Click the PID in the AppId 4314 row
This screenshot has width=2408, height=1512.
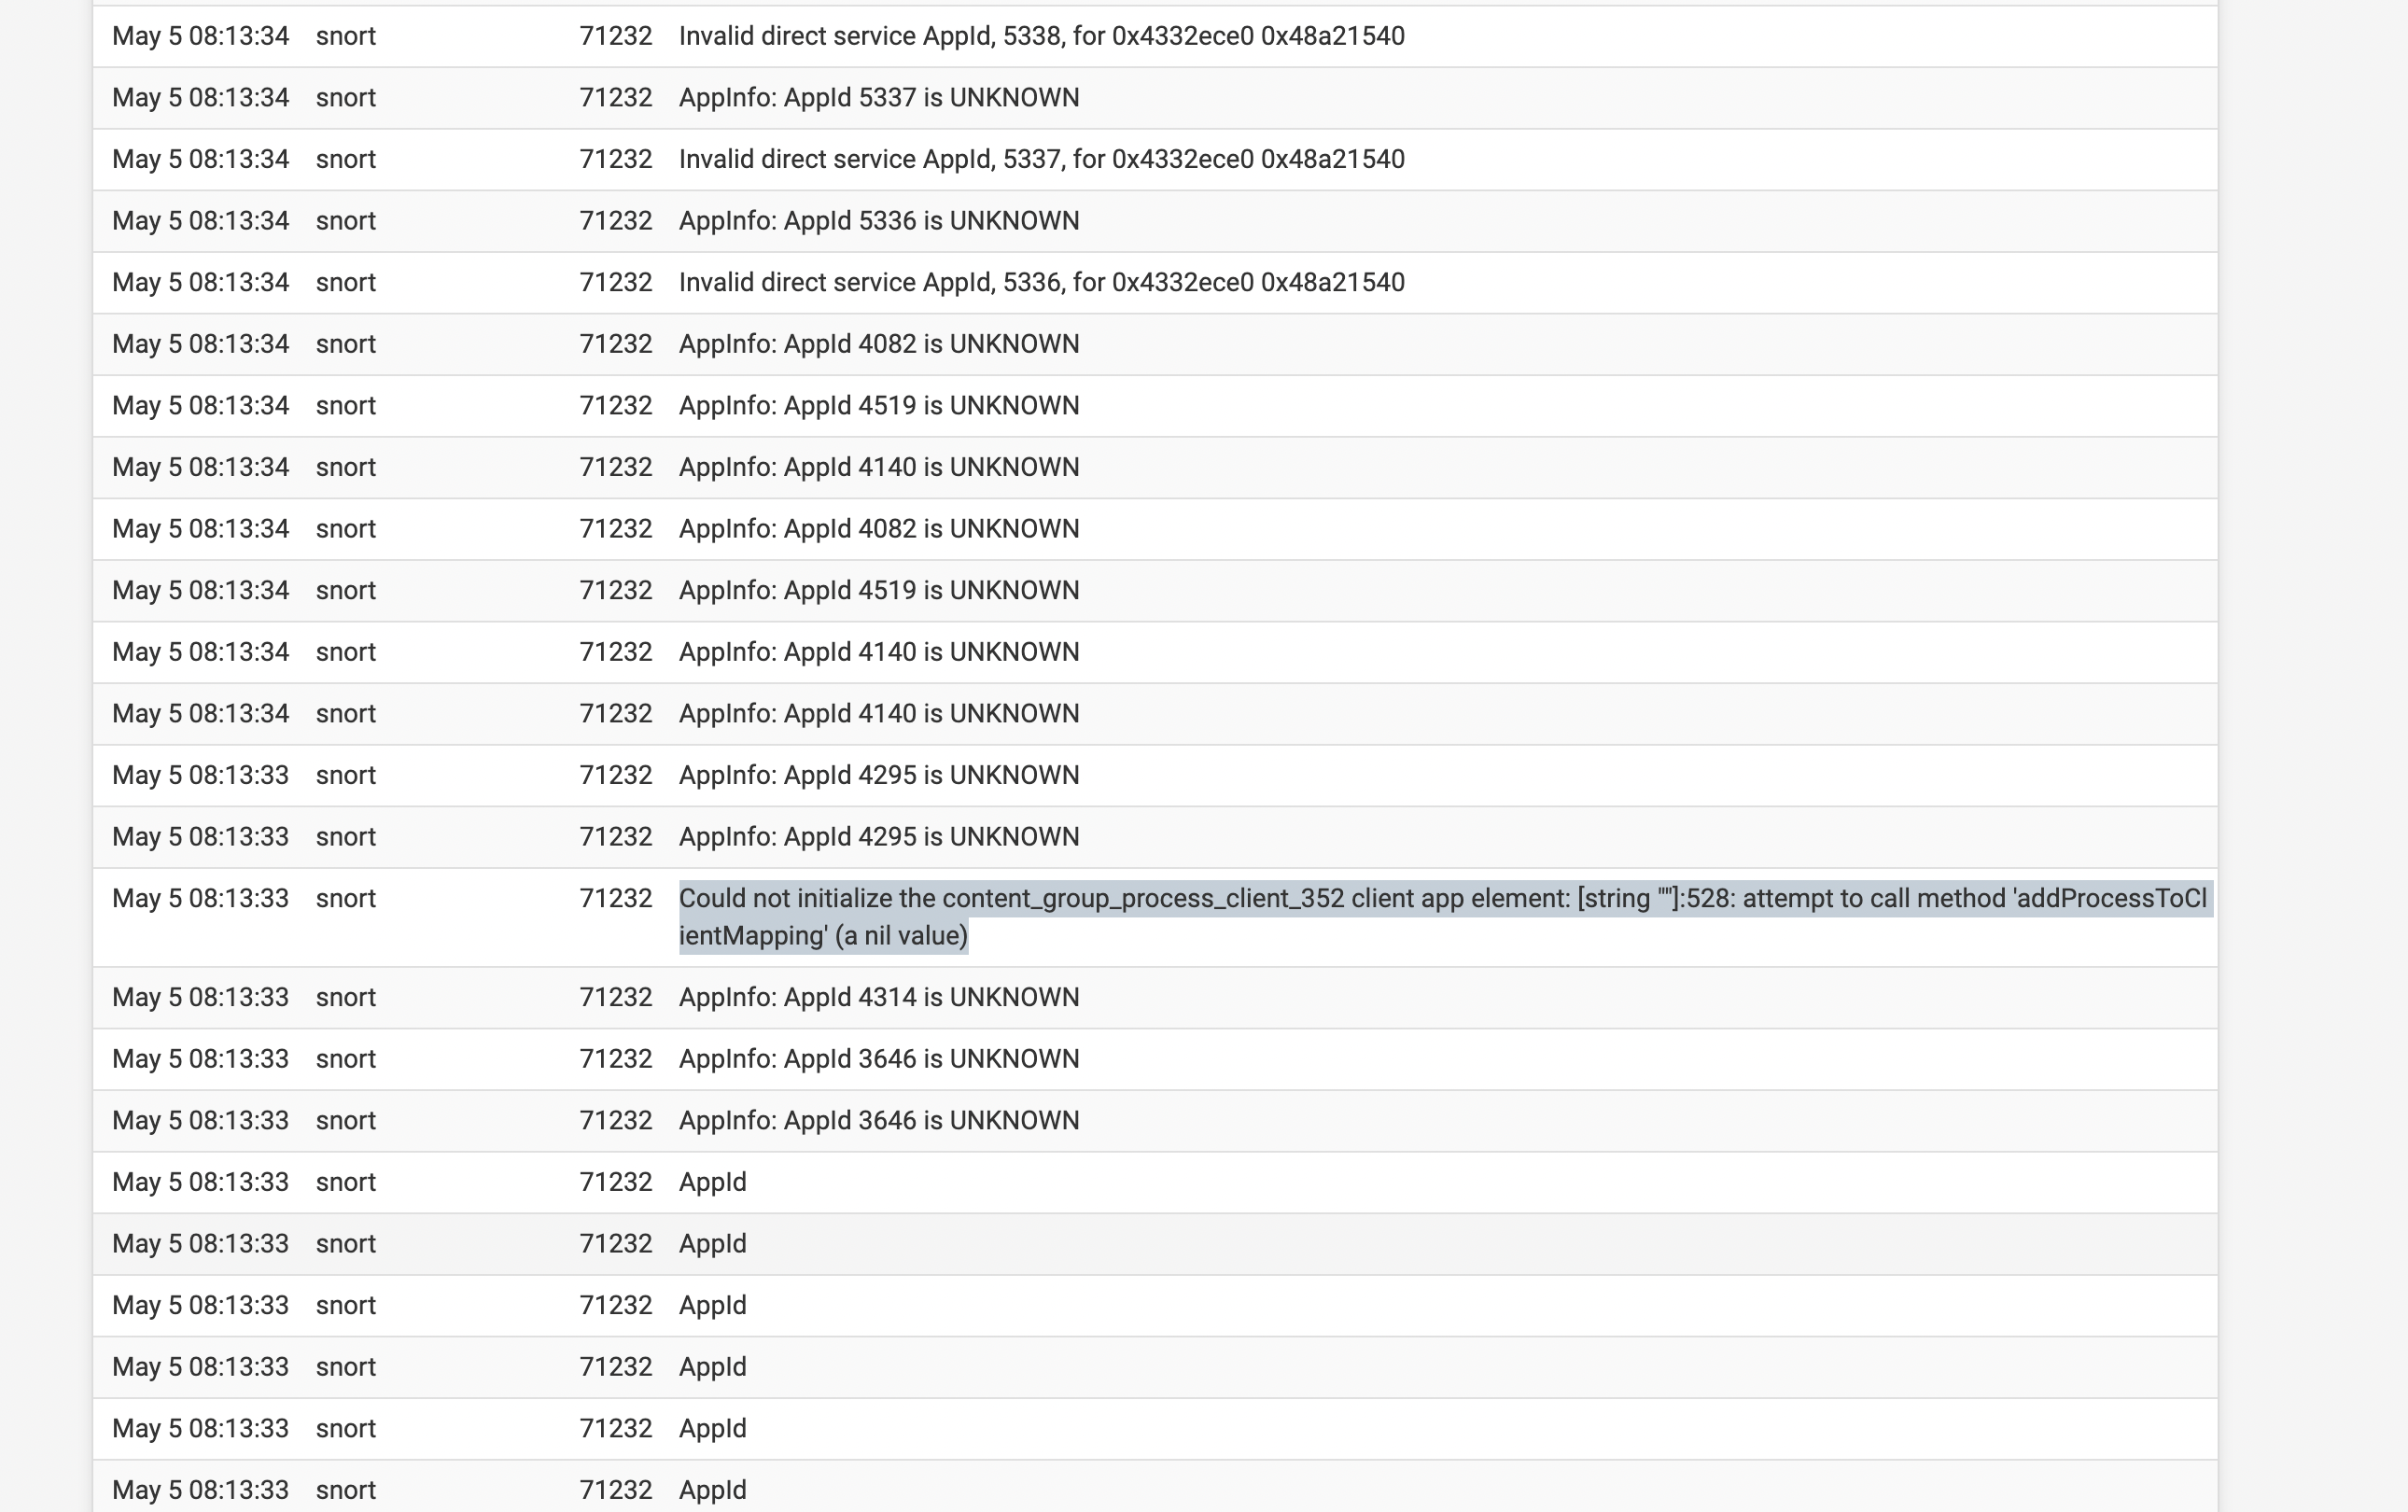tap(615, 997)
